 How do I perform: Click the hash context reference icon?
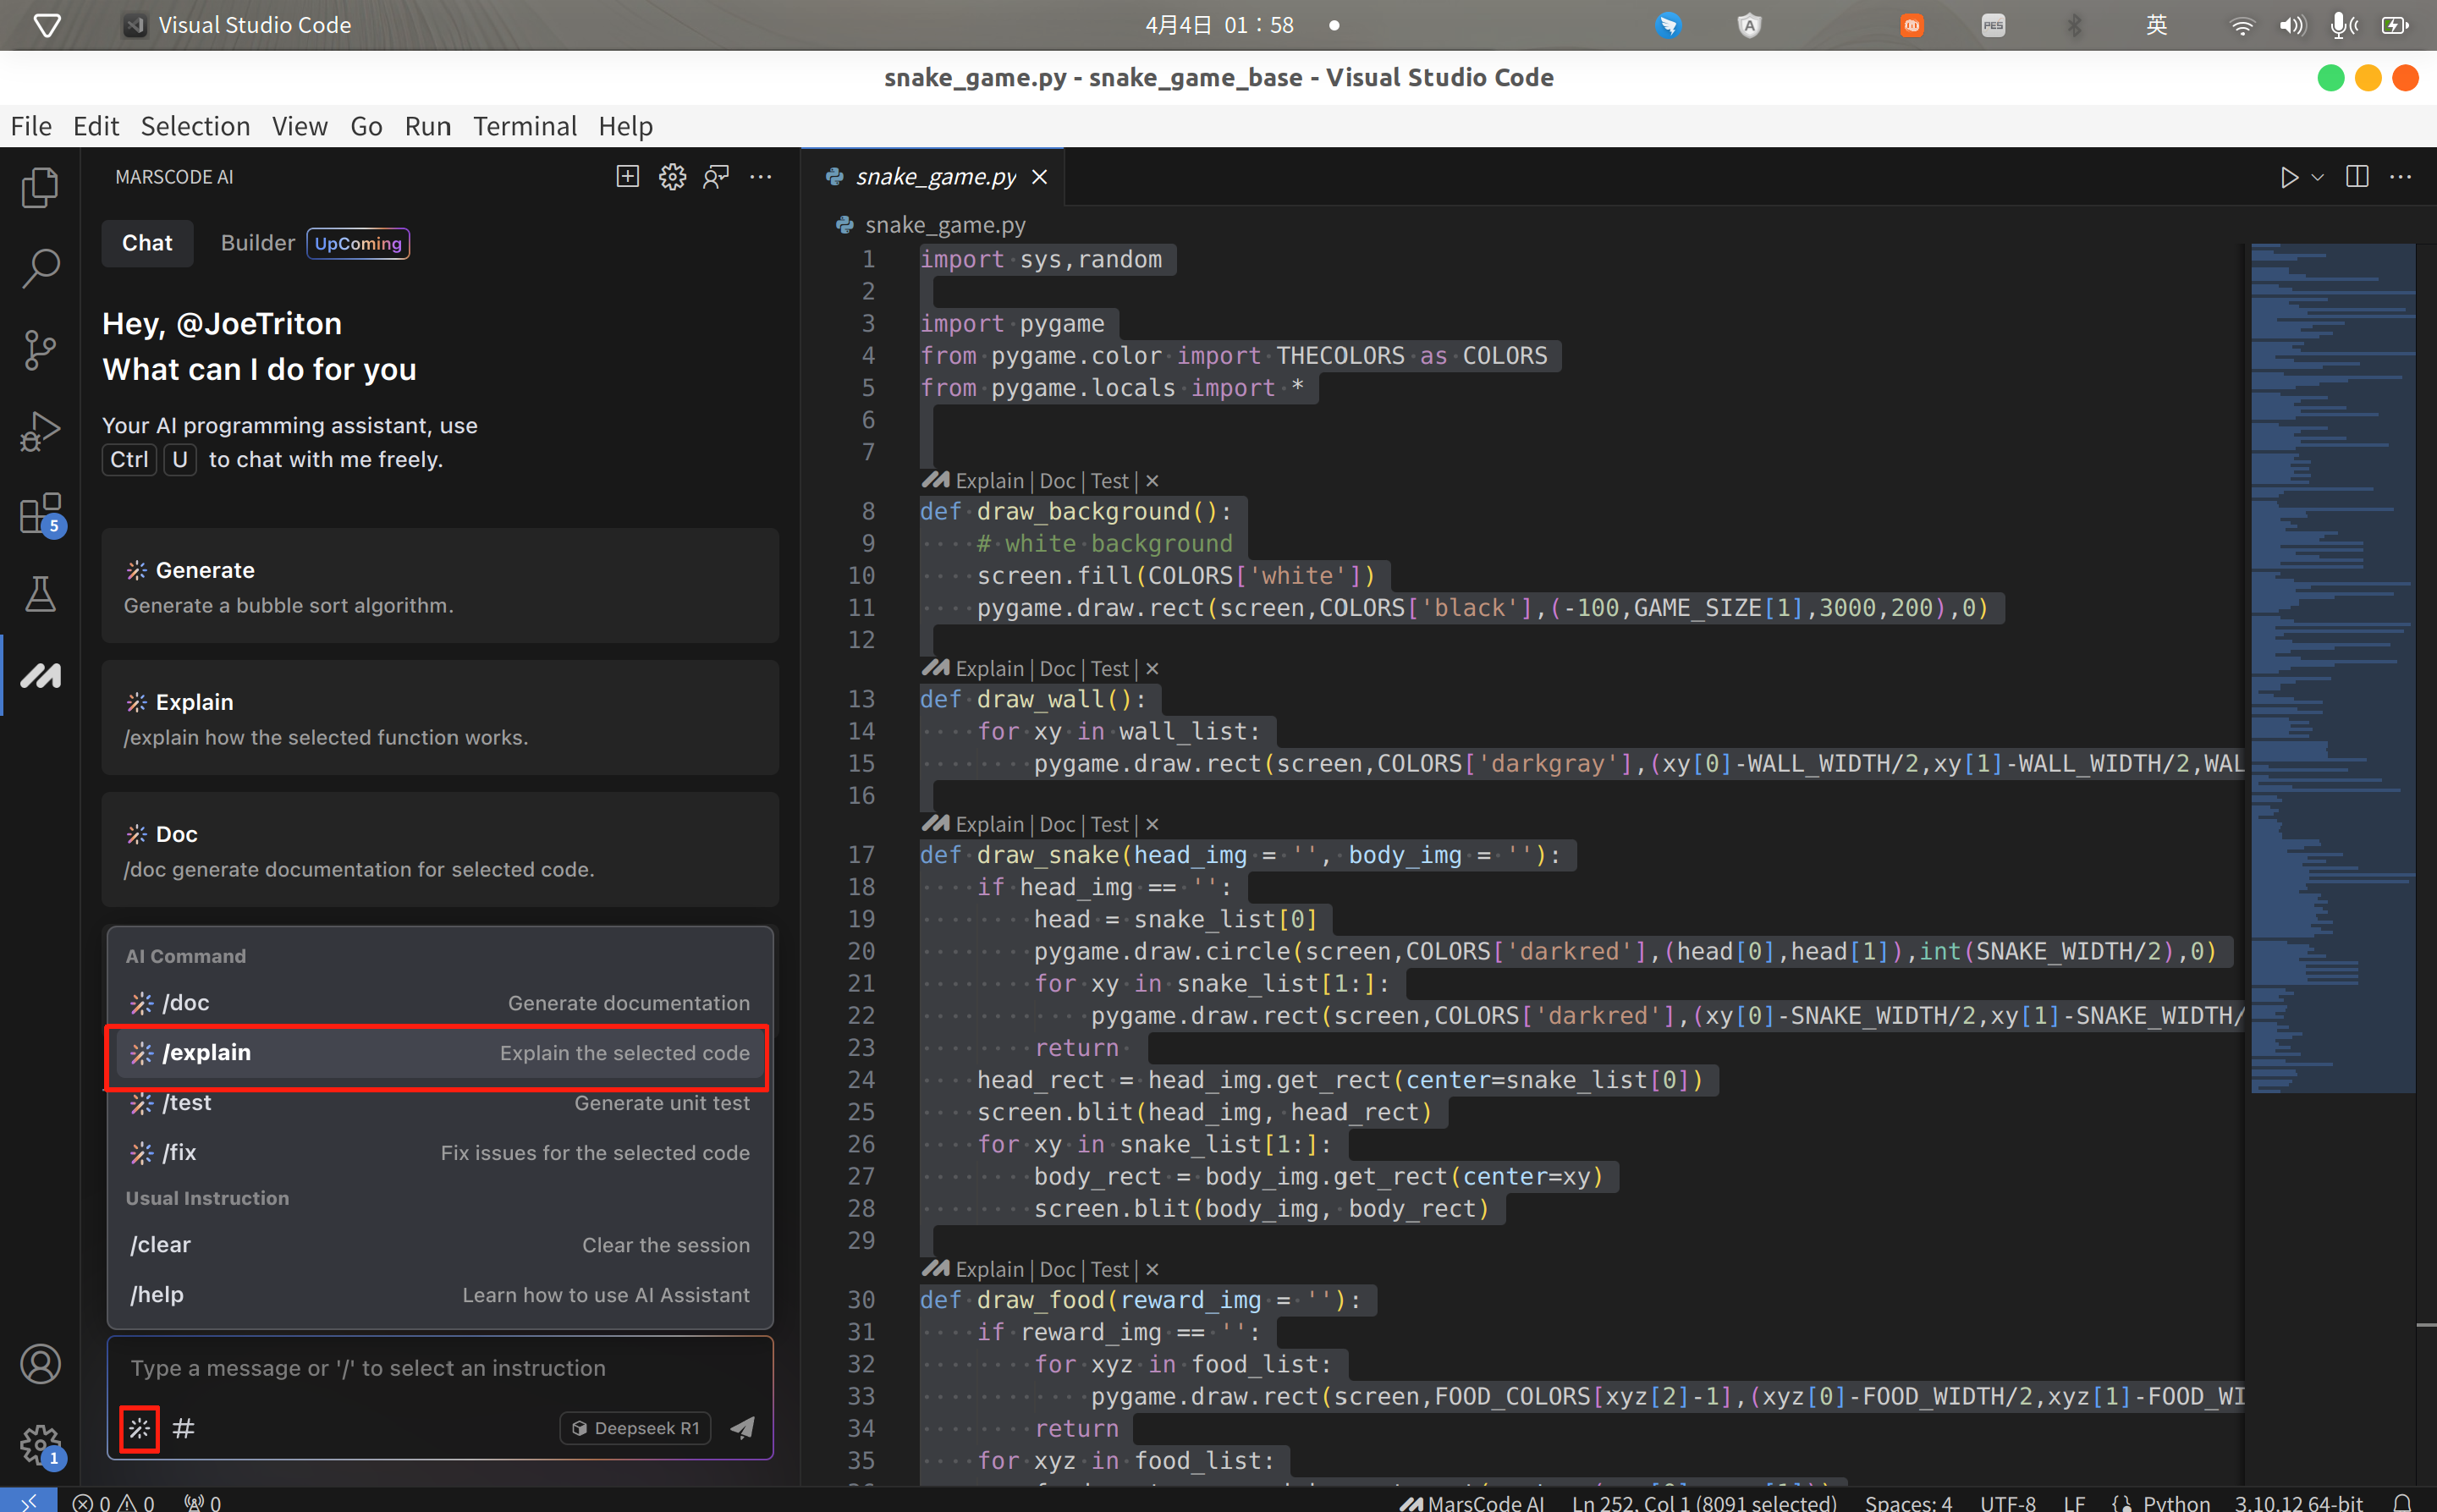(183, 1428)
